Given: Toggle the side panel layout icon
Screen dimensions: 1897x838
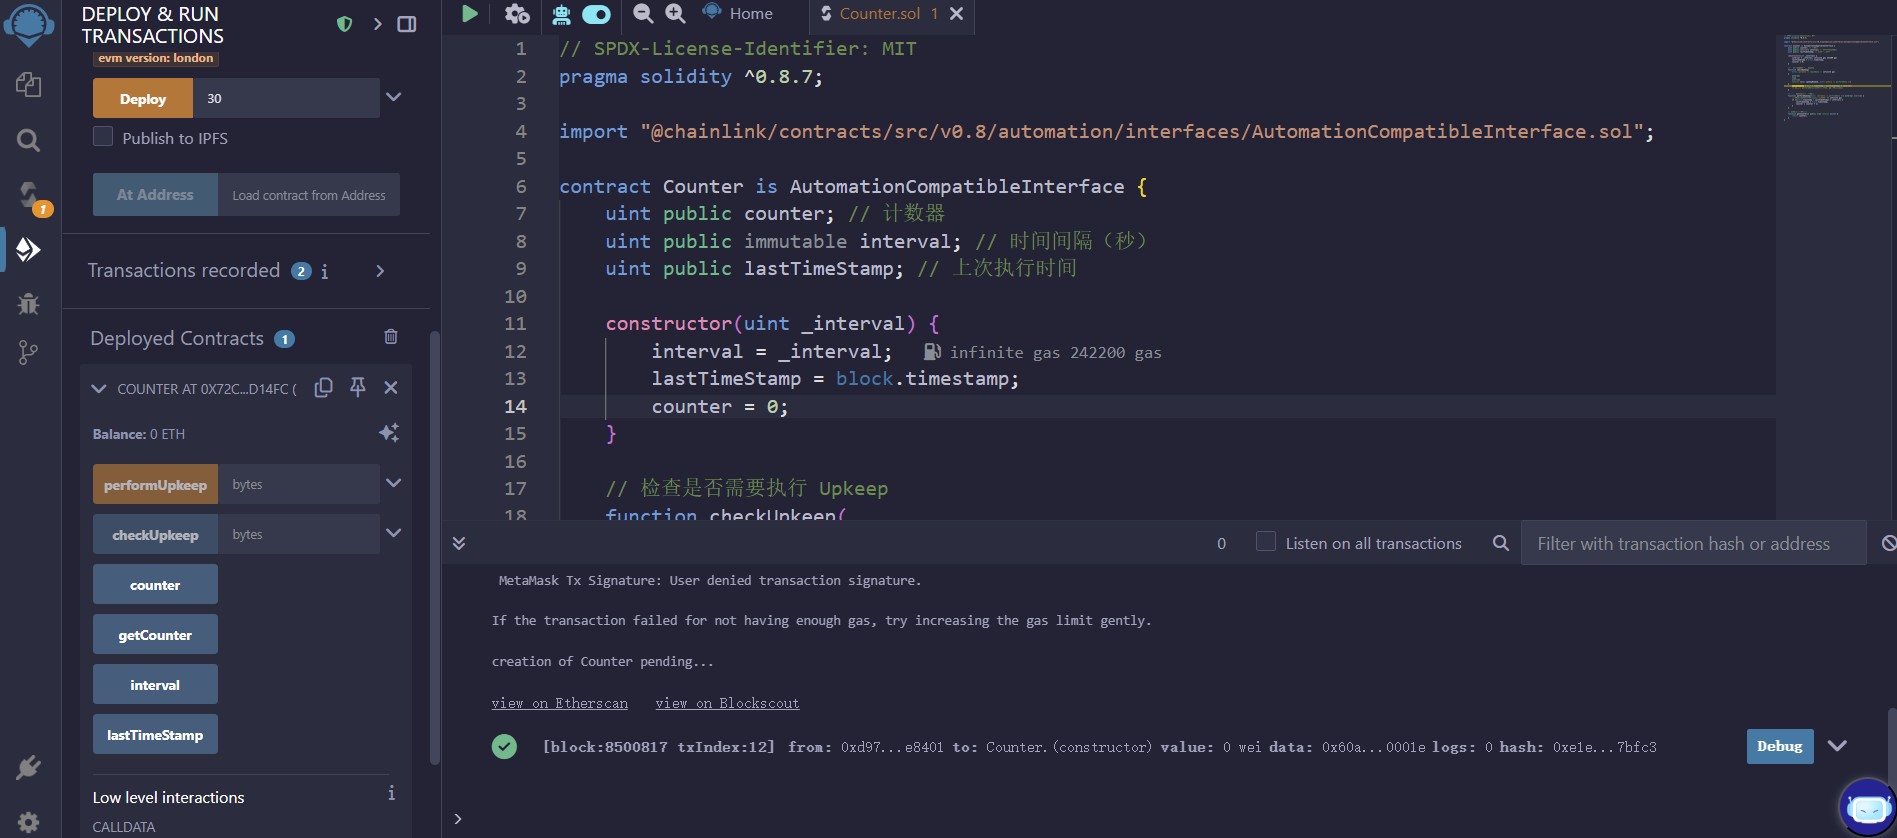Looking at the screenshot, I should coord(407,24).
